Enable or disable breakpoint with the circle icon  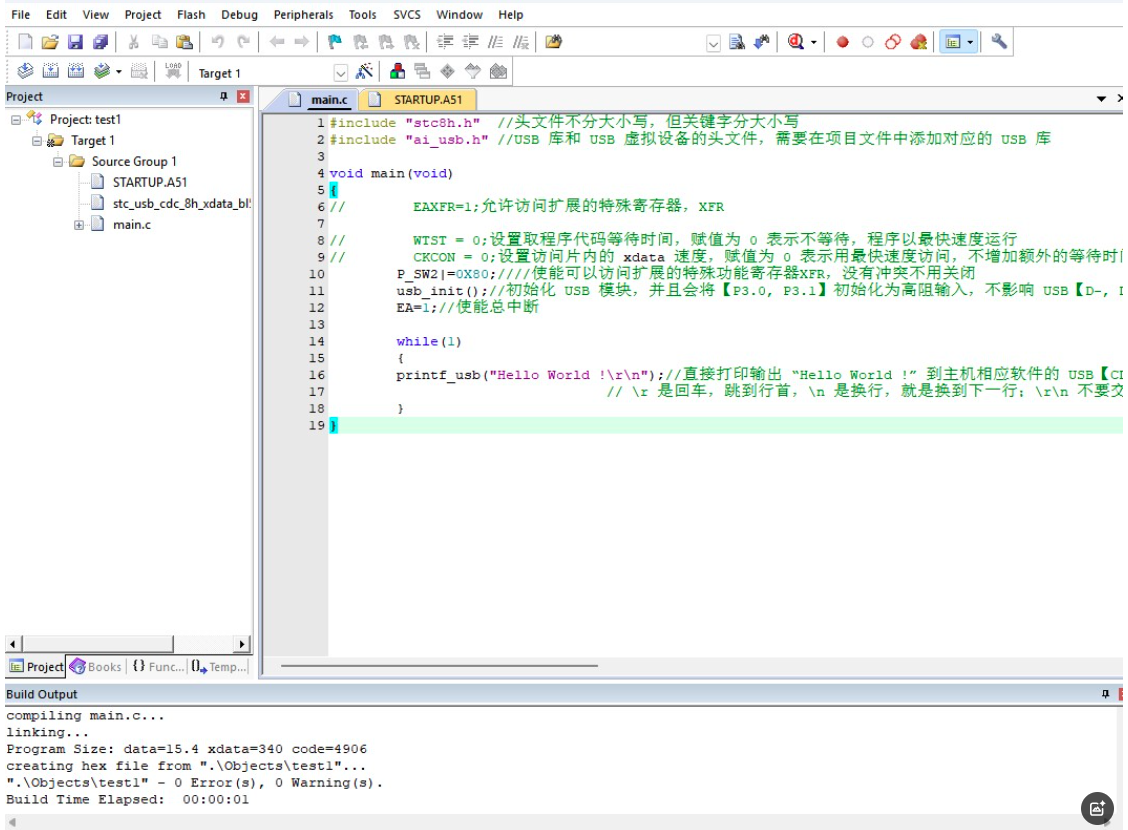coord(868,42)
